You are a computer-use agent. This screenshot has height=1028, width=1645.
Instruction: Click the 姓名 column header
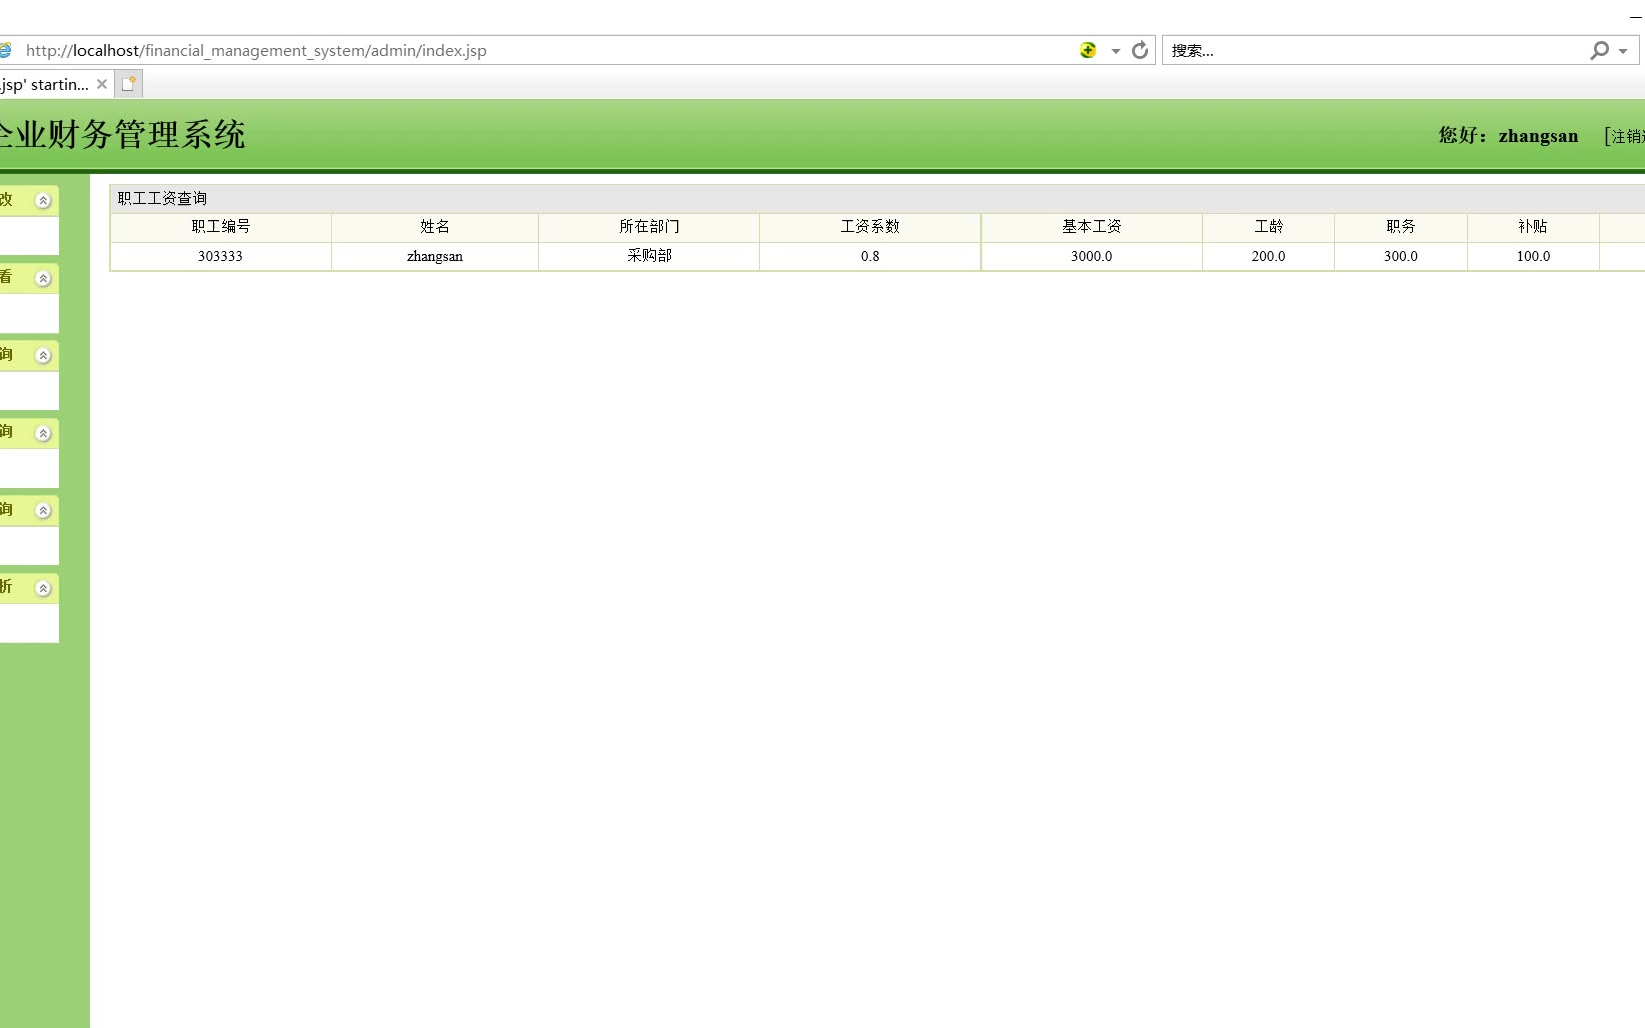point(435,227)
